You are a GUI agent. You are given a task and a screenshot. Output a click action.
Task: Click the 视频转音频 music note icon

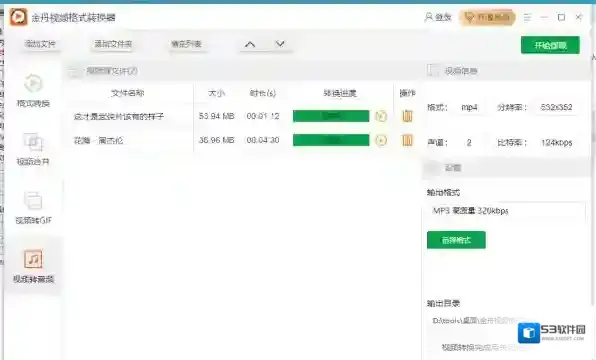[33, 259]
